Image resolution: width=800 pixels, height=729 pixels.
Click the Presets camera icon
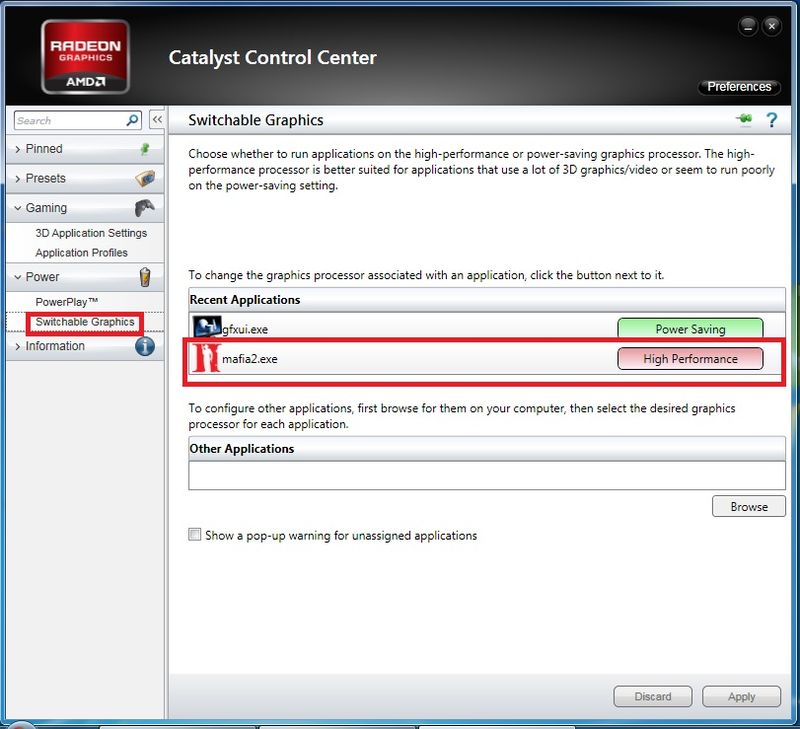(145, 178)
